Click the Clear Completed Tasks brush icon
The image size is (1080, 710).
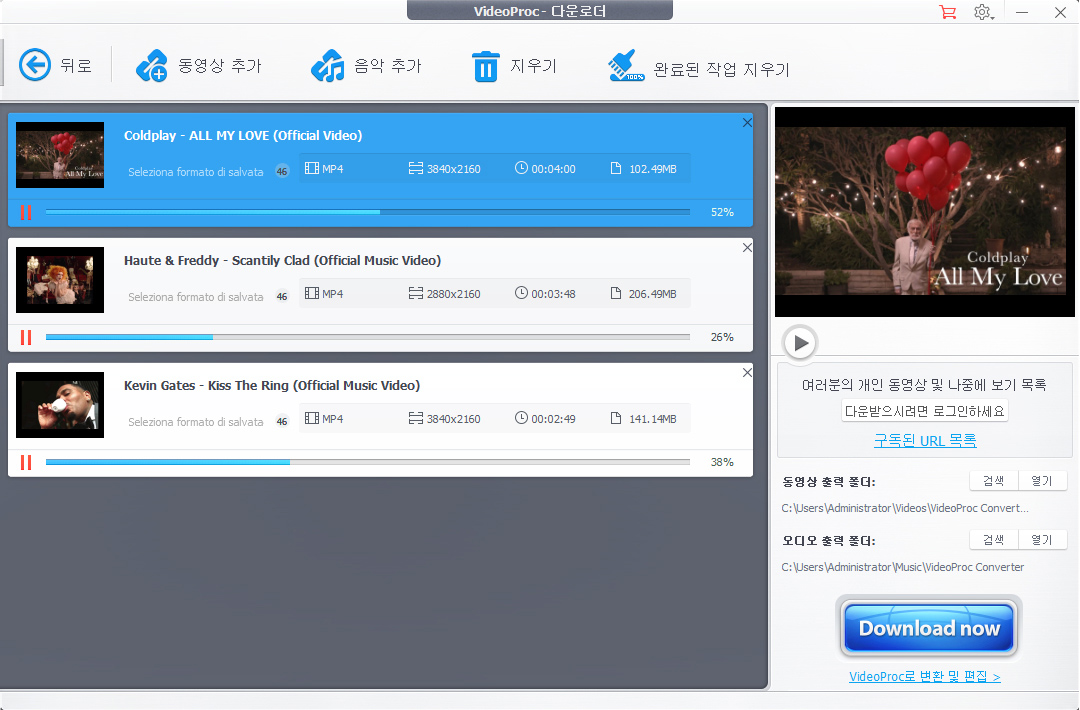point(626,67)
